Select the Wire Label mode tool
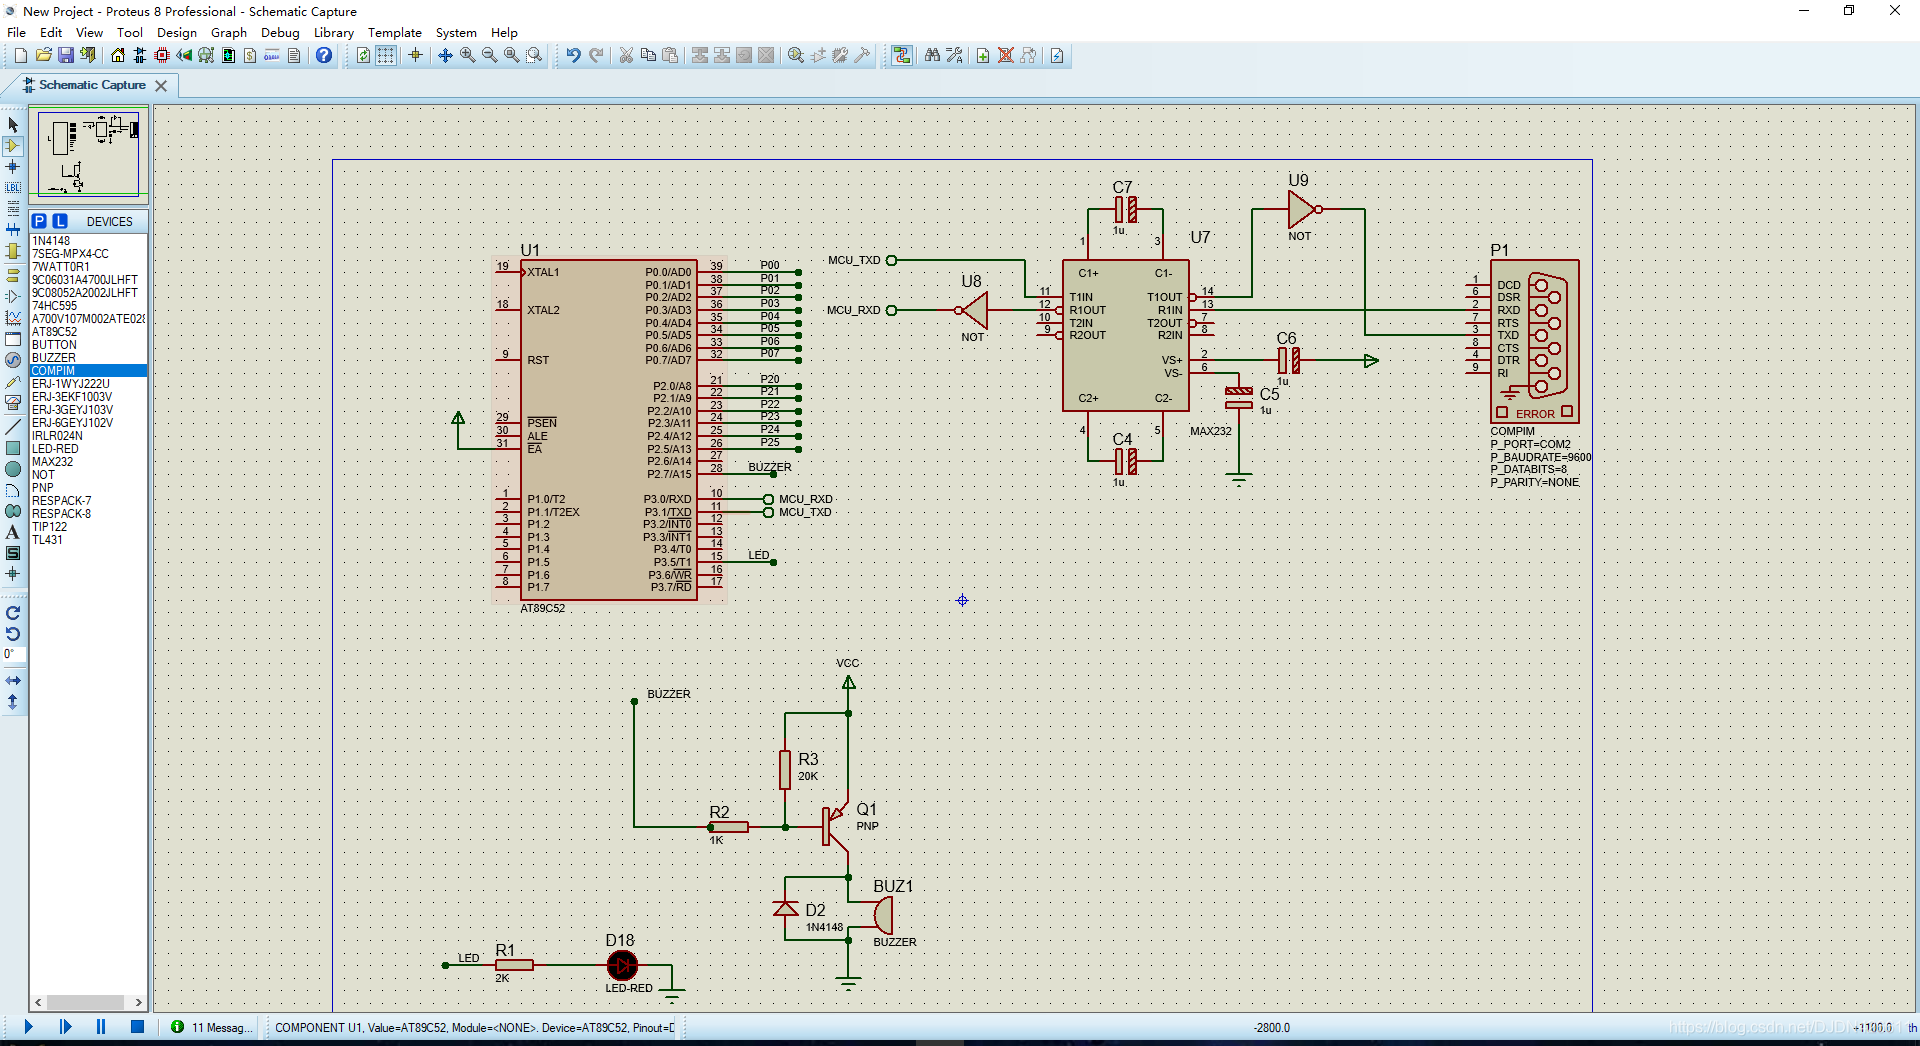 (x=13, y=187)
